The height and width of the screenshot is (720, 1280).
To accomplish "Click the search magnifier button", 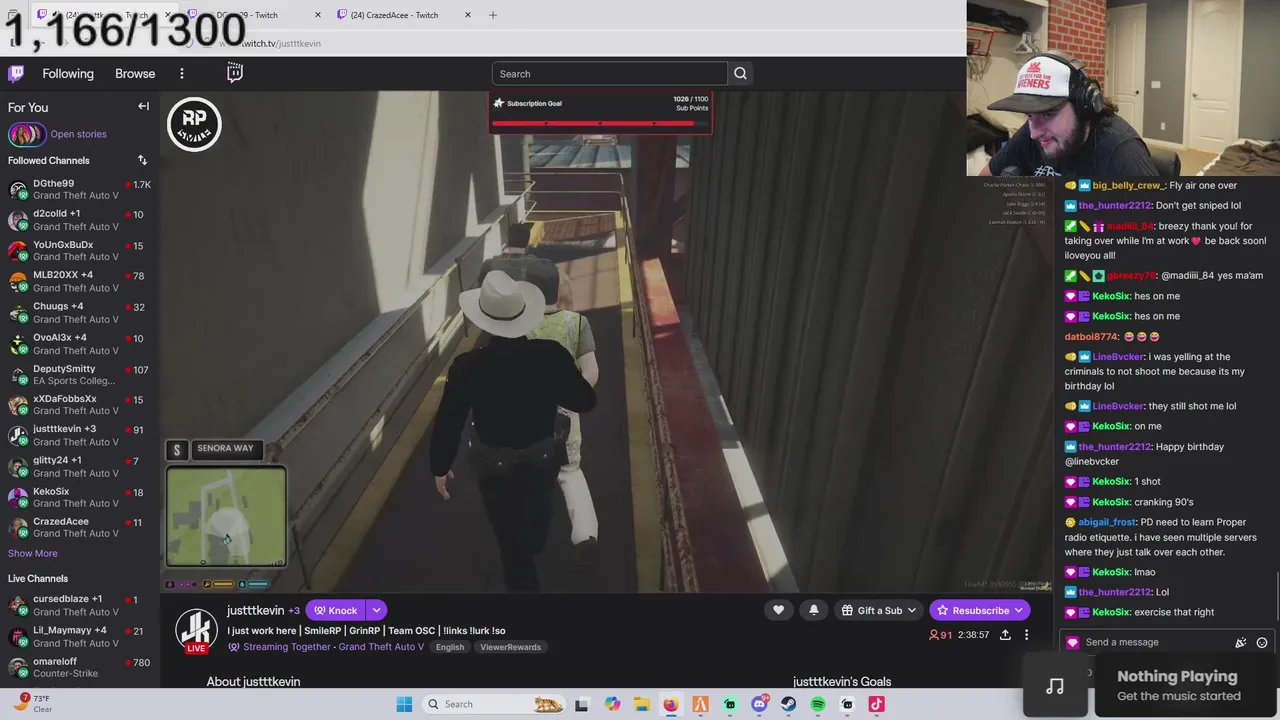I will (x=740, y=73).
